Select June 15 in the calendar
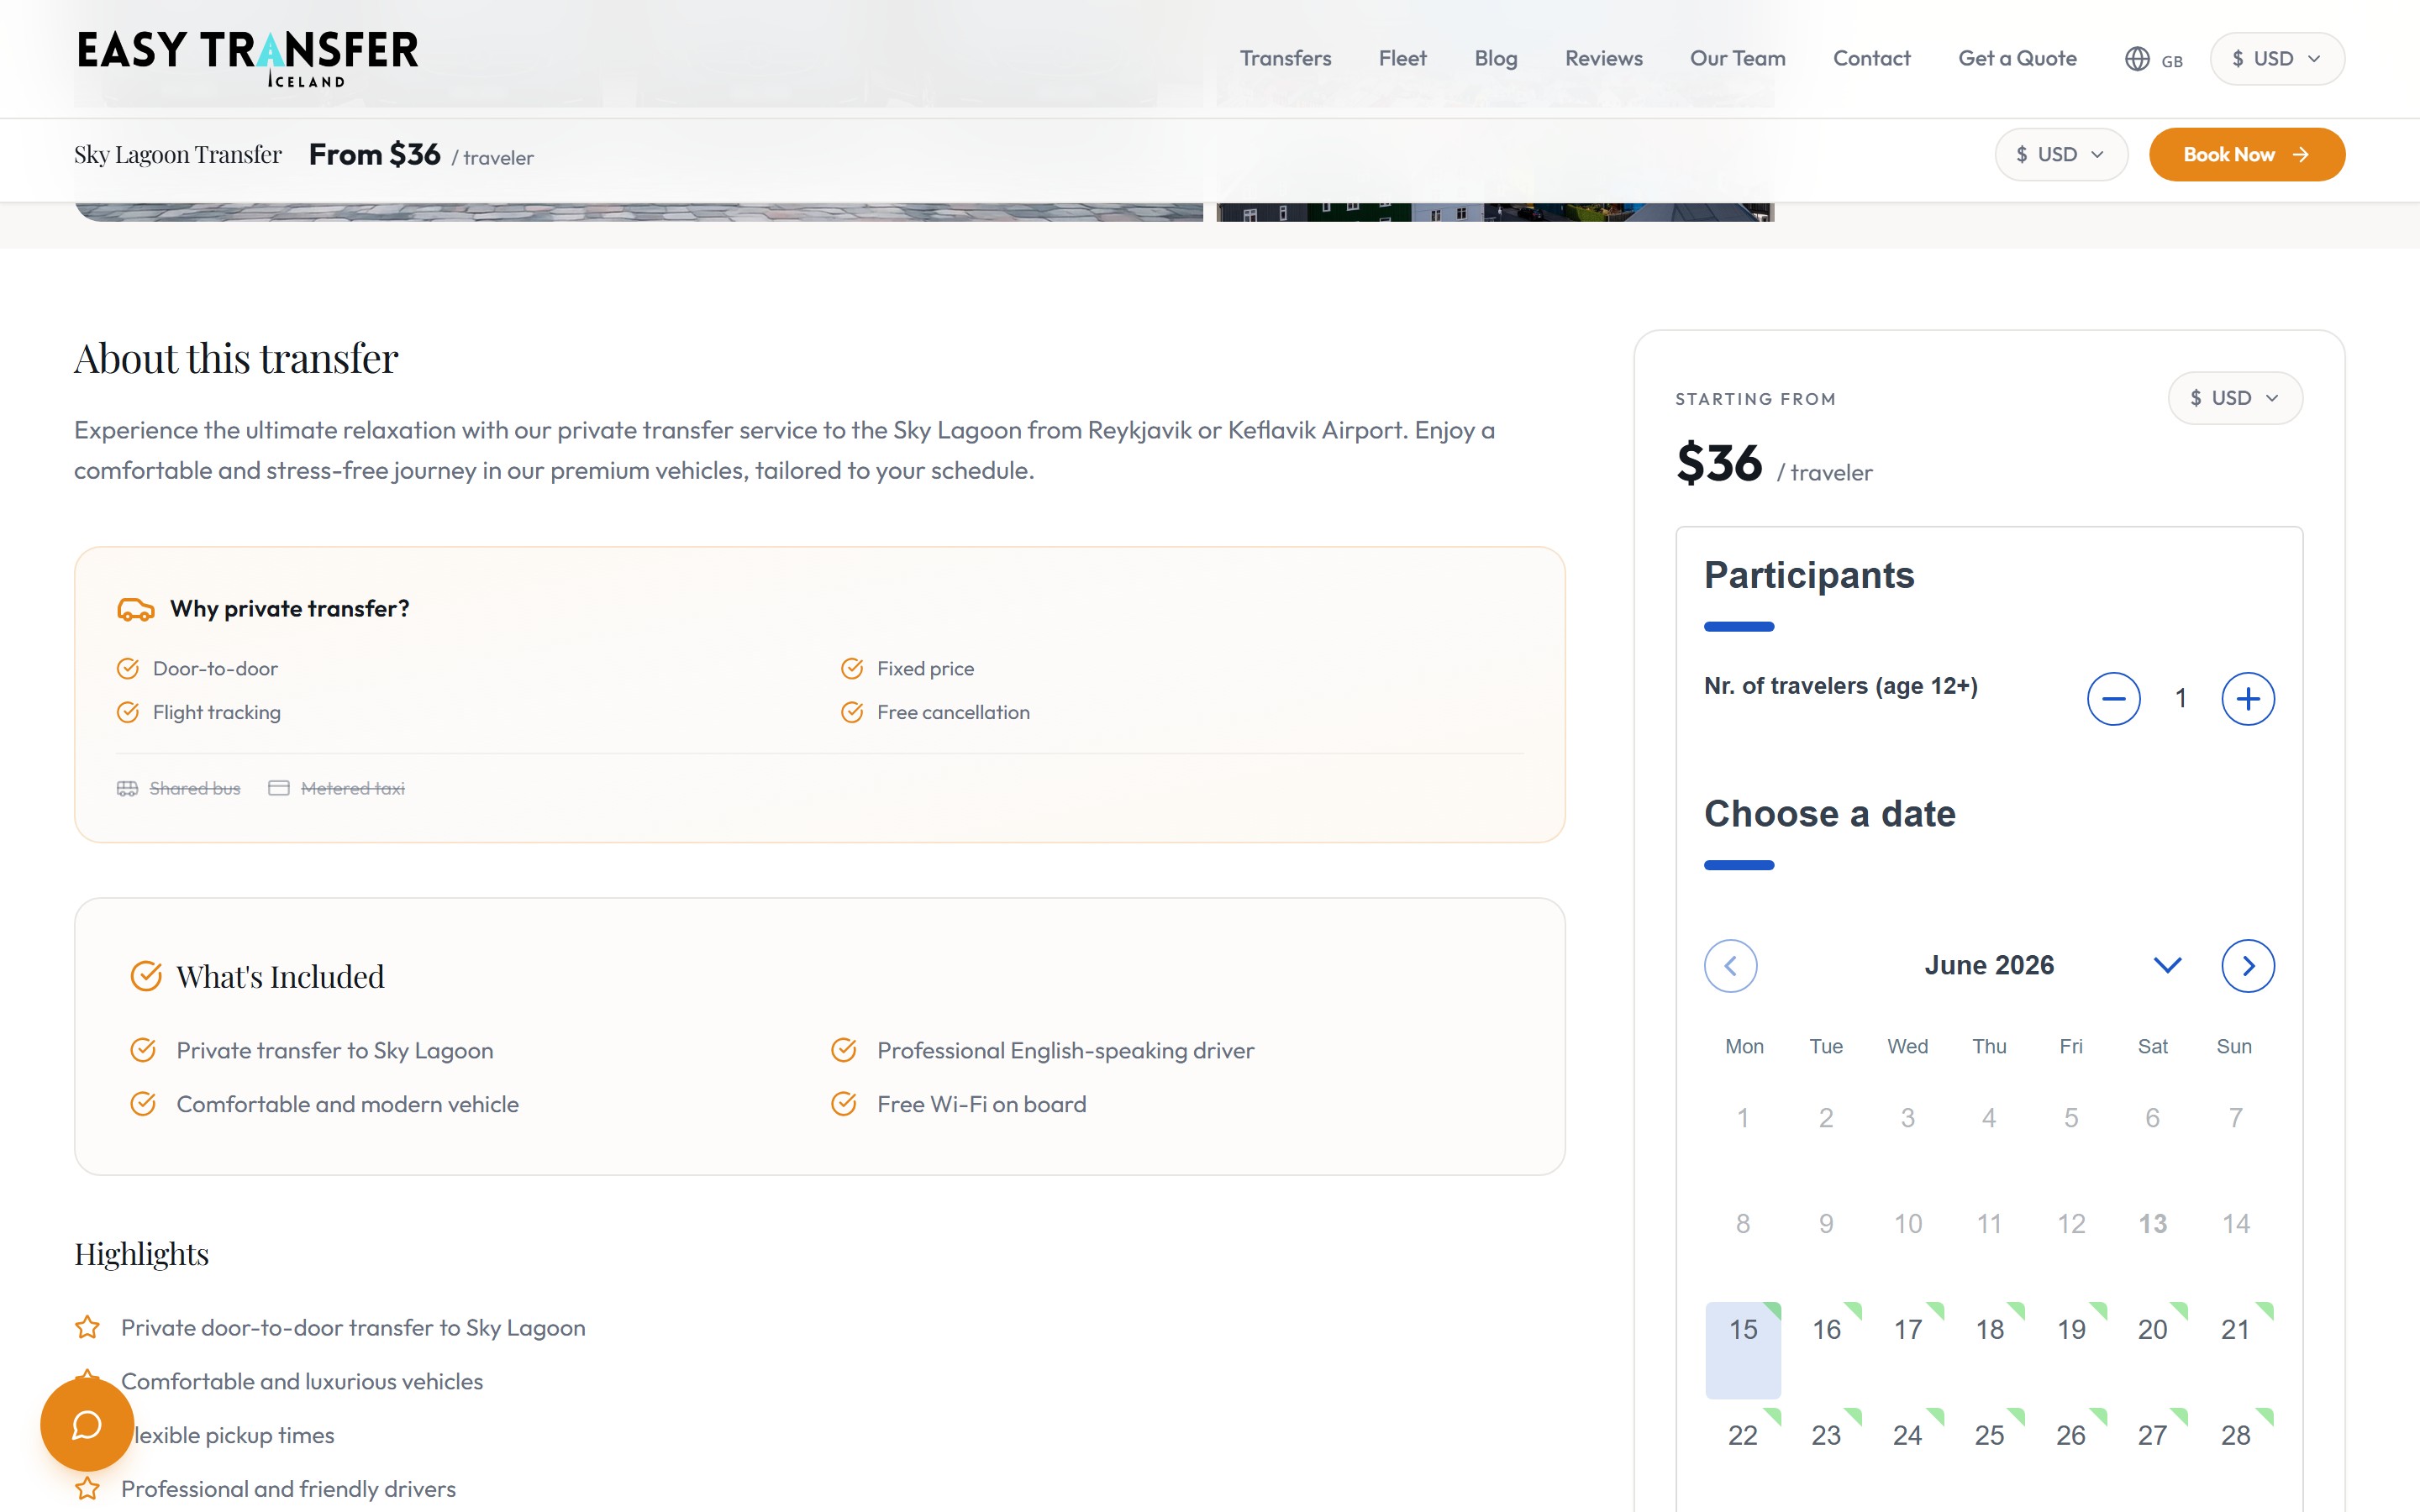The height and width of the screenshot is (1512, 2420). [1743, 1350]
